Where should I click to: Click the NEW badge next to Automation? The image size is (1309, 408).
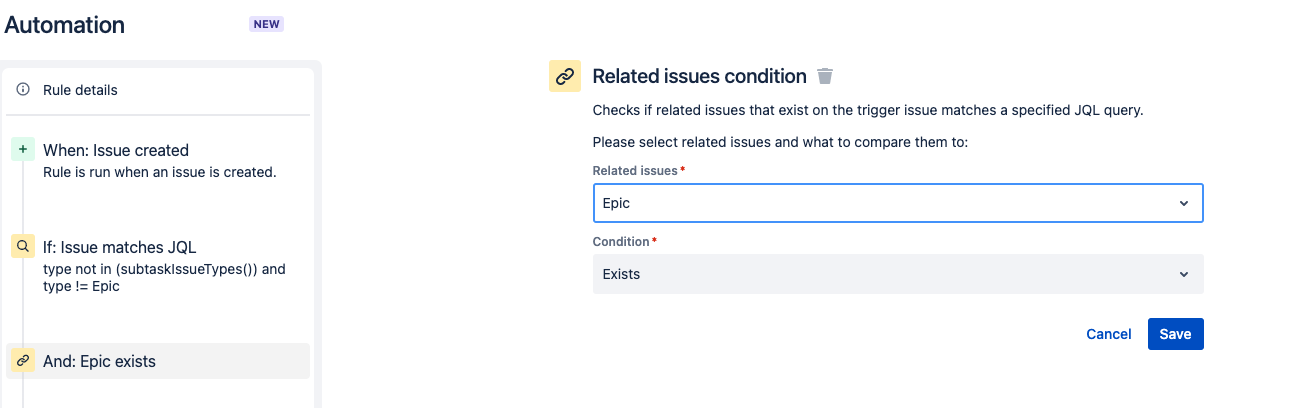click(266, 24)
